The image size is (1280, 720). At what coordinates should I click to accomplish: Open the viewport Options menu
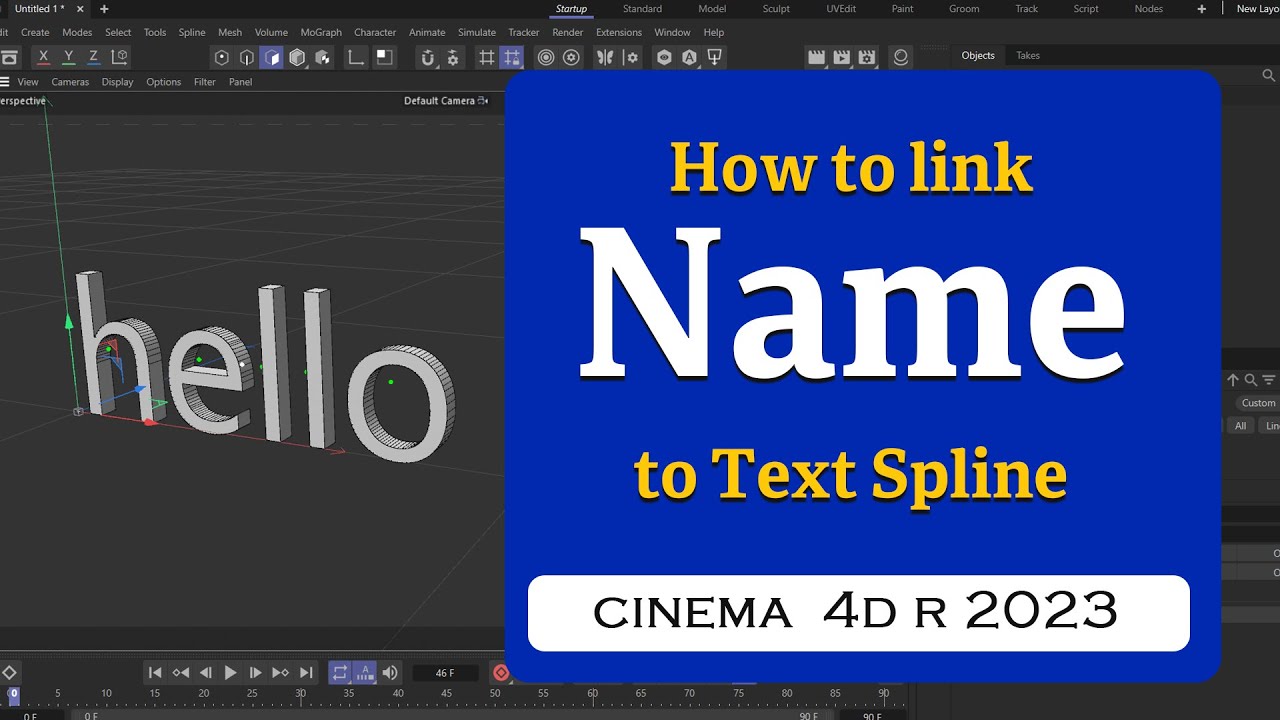164,82
